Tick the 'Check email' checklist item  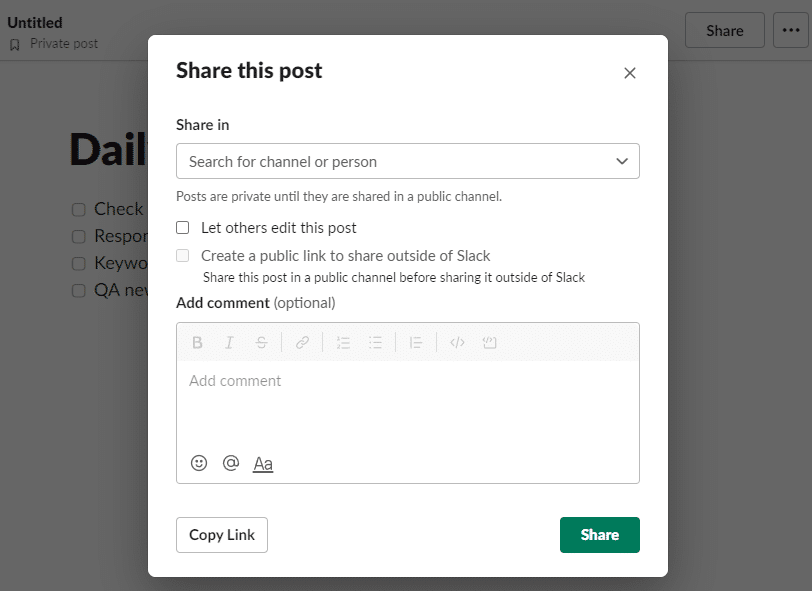pos(78,209)
